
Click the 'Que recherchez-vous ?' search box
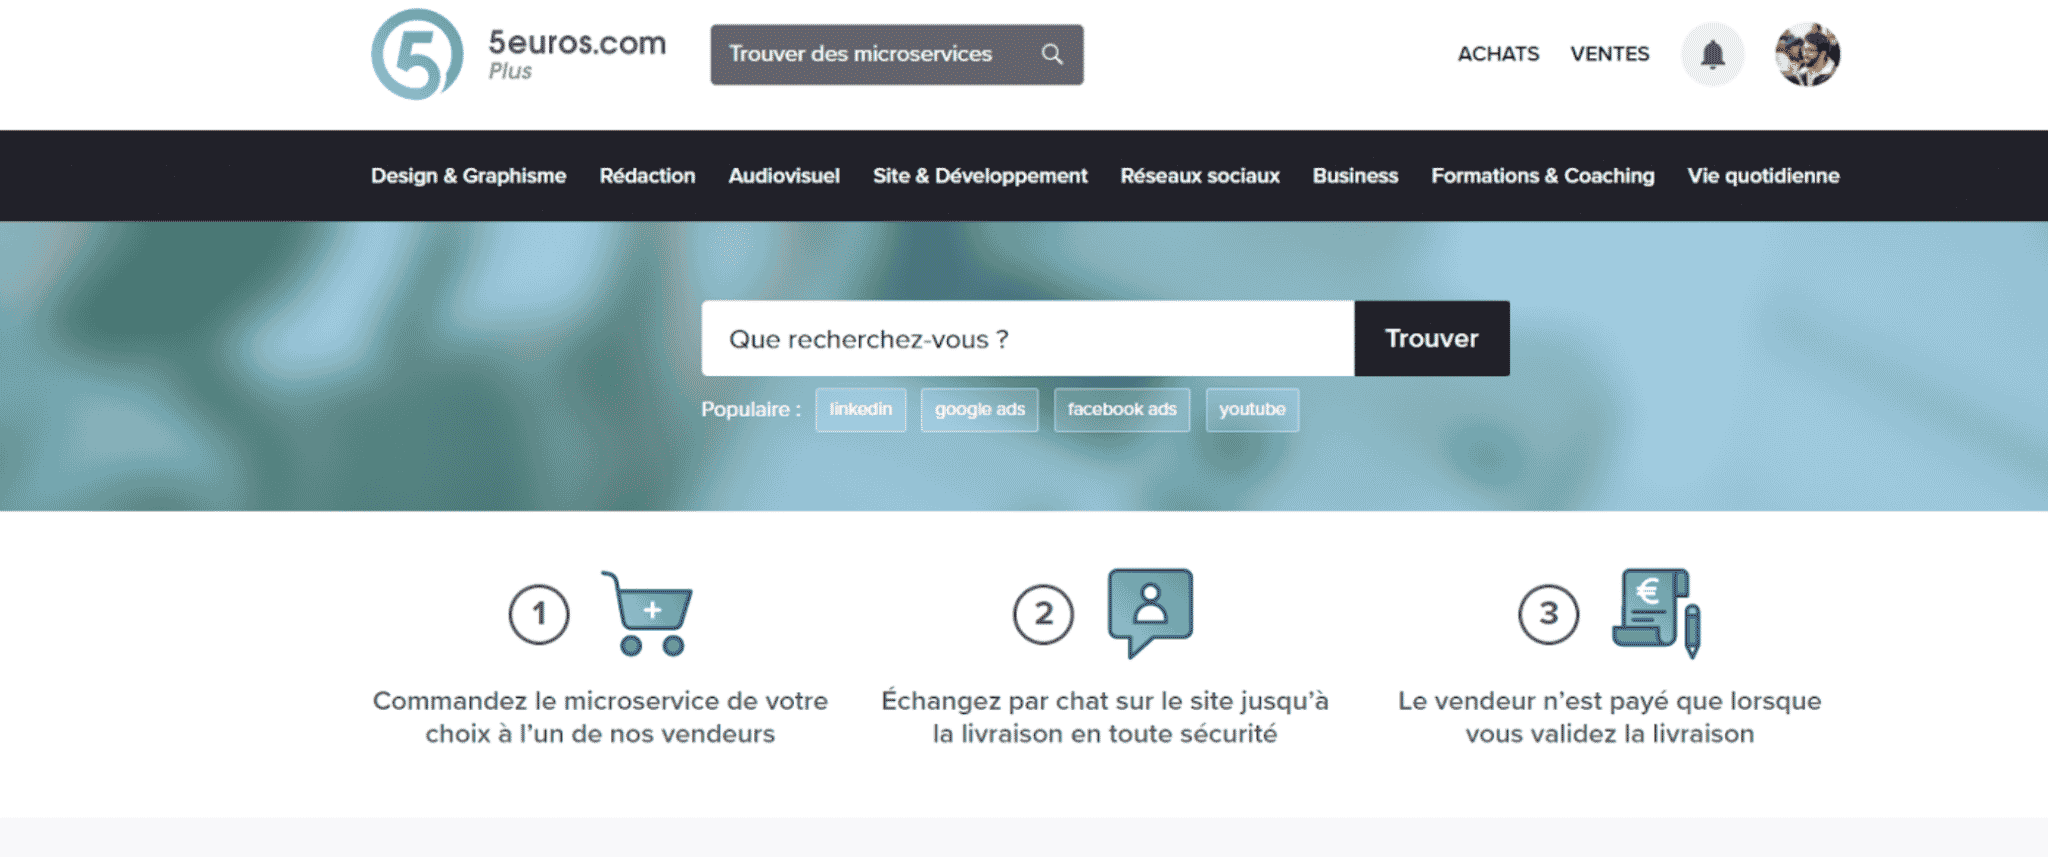point(1028,339)
